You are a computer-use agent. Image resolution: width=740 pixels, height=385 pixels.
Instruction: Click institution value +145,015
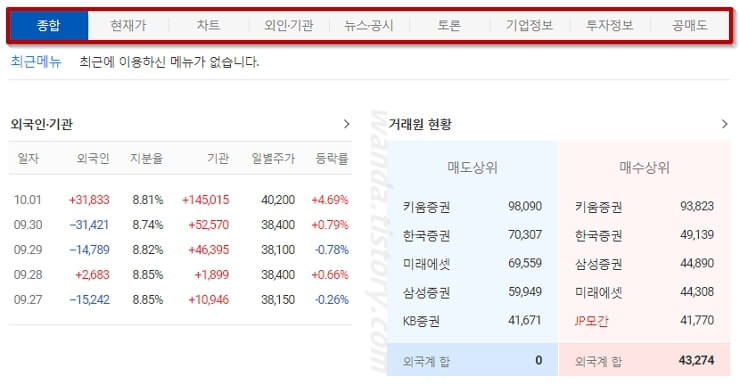click(x=206, y=200)
